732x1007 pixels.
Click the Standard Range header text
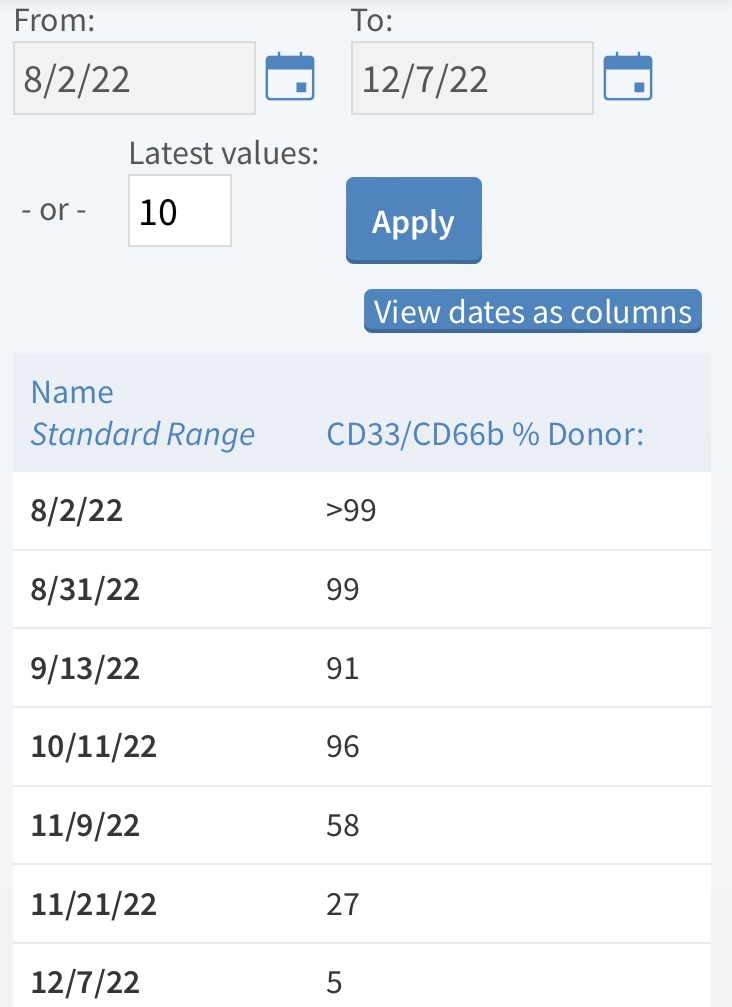[142, 435]
